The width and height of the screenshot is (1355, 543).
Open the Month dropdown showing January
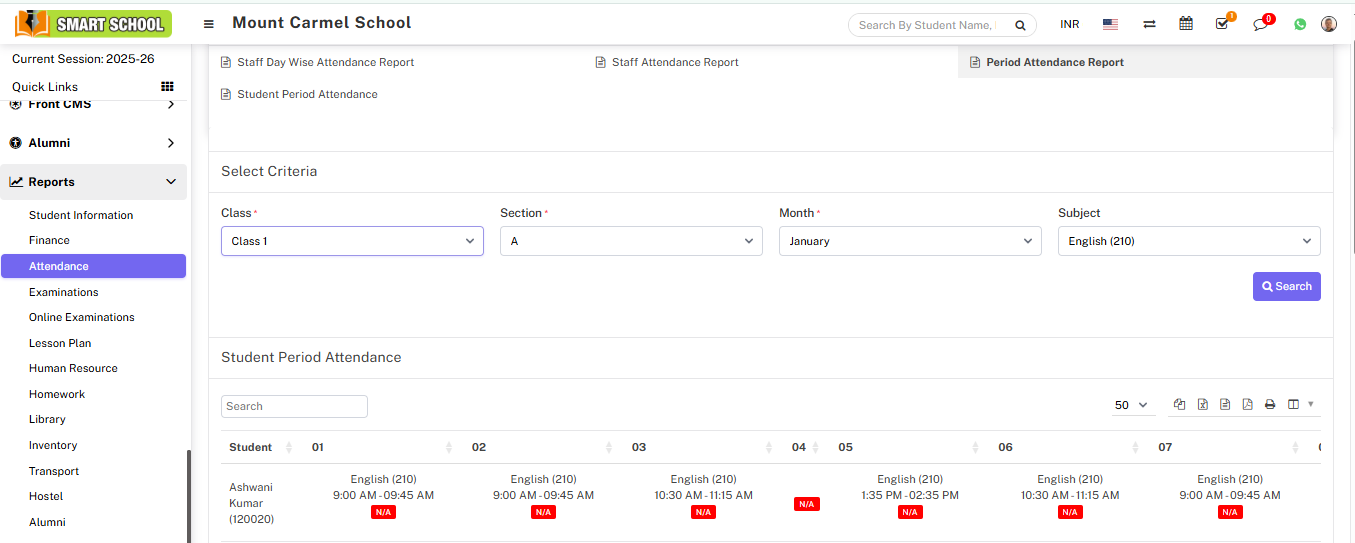pos(910,241)
